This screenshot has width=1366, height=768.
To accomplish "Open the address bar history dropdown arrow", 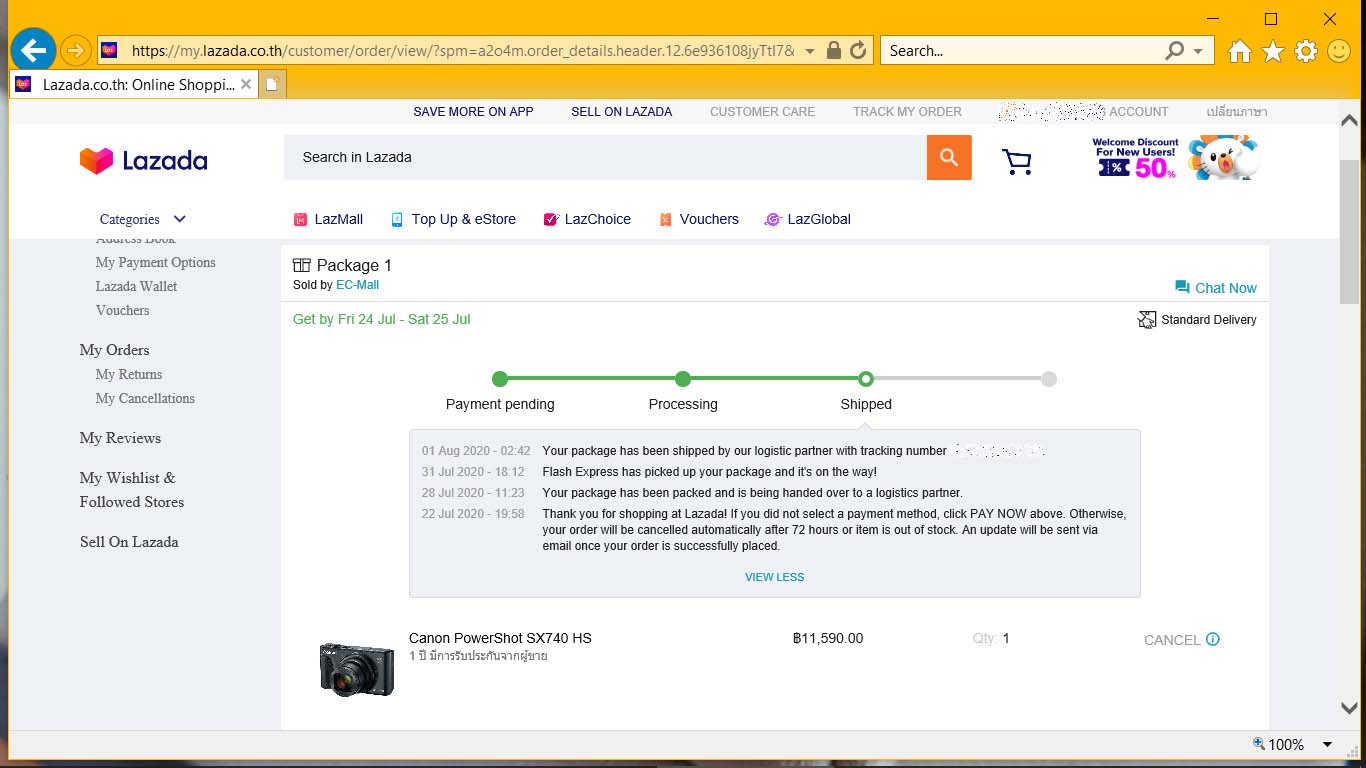I will click(810, 51).
